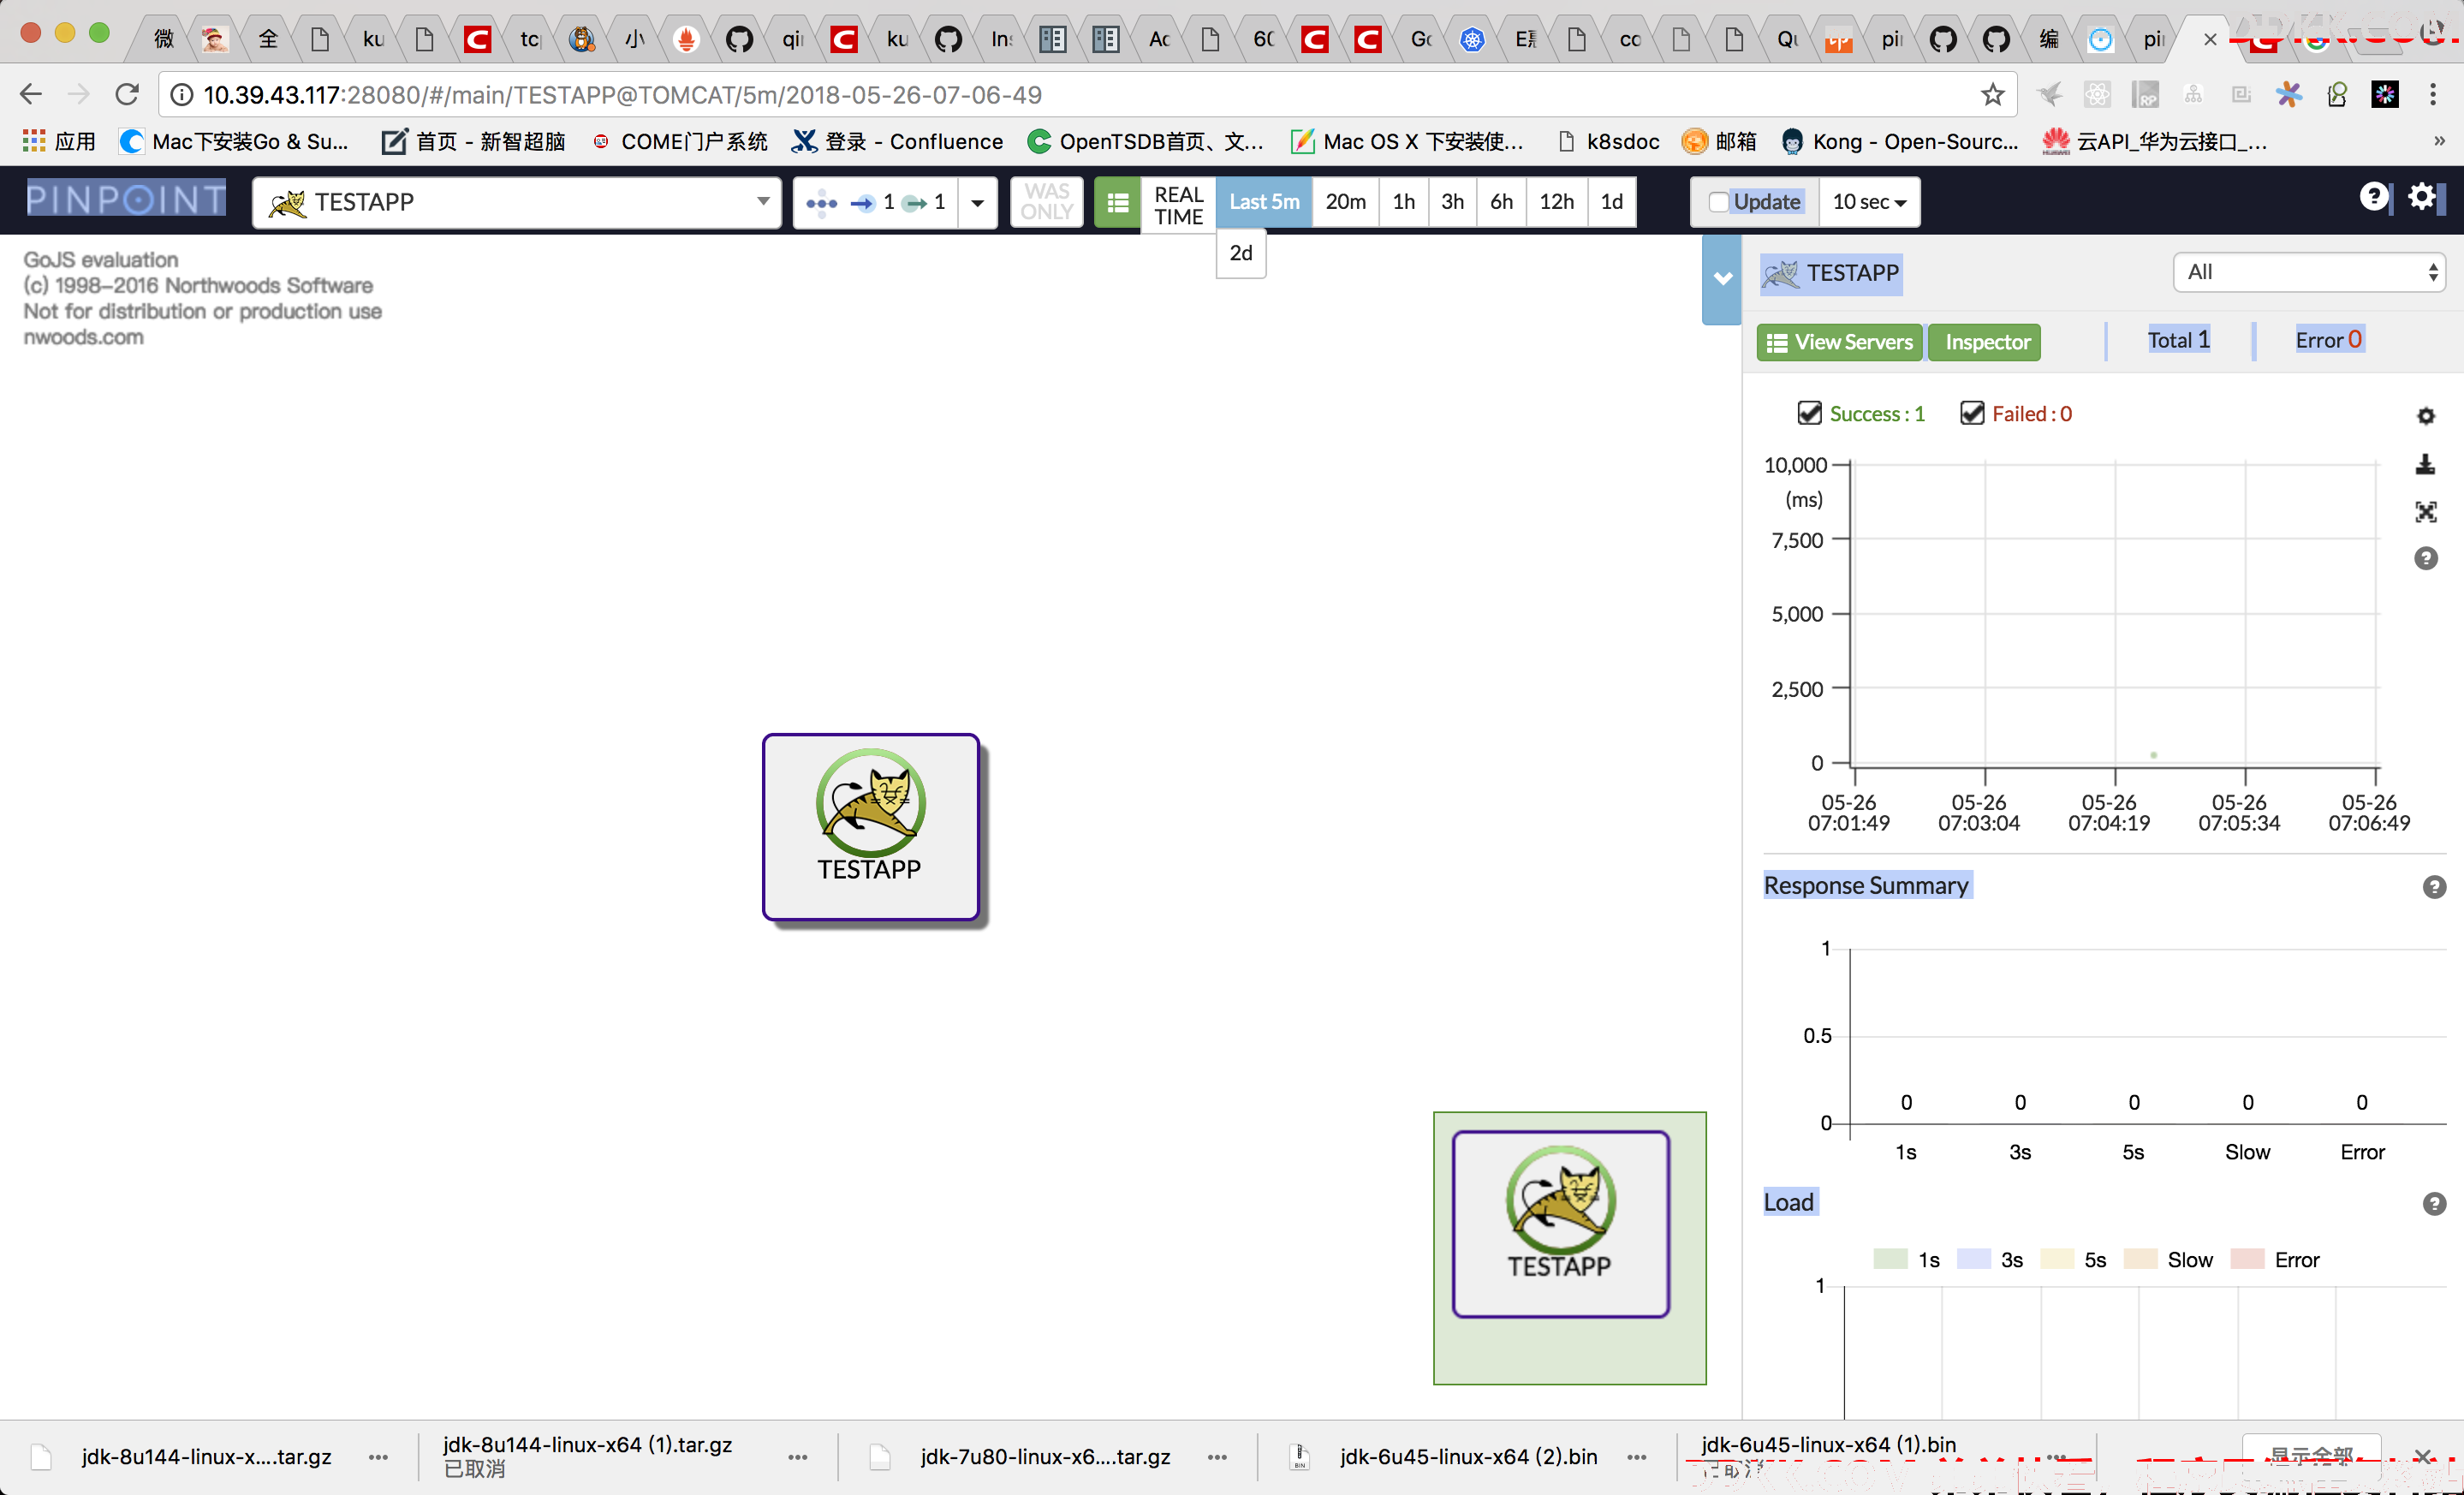
Task: Show more bookmarks overflow chevron
Action: (2439, 142)
